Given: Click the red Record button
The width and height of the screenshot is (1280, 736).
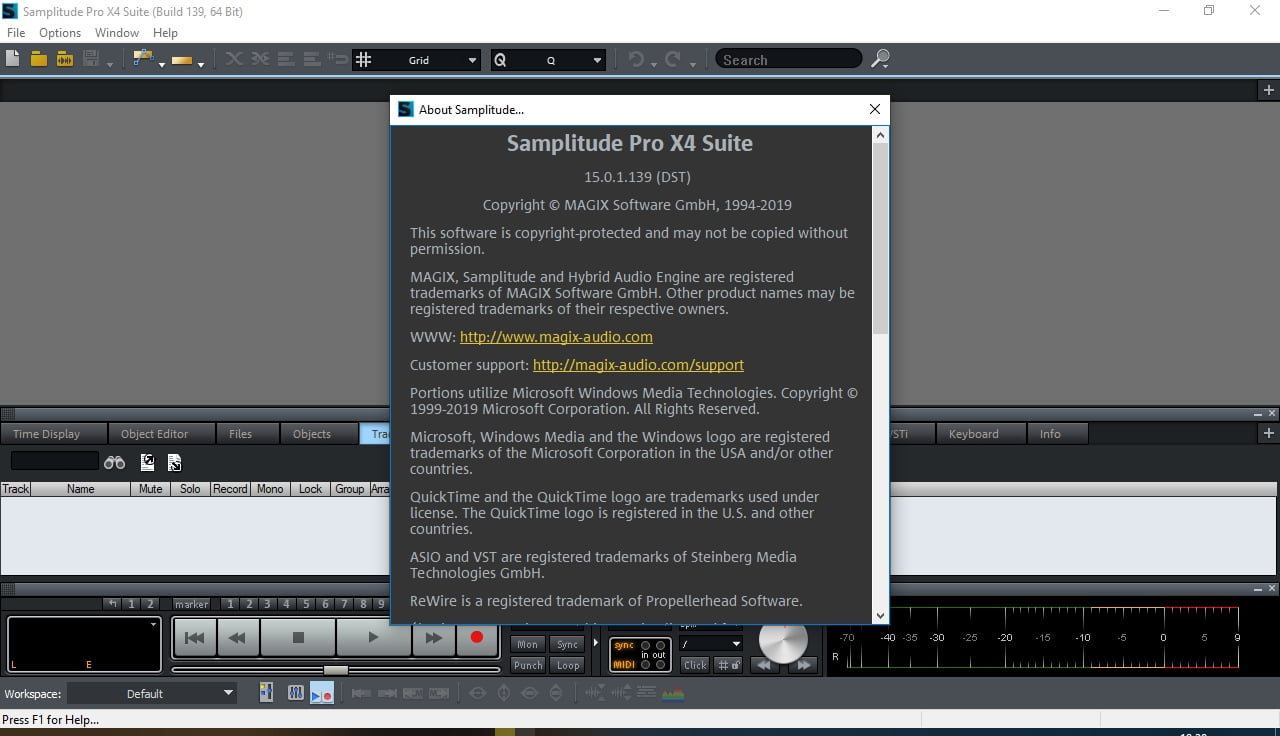Looking at the screenshot, I should (477, 637).
